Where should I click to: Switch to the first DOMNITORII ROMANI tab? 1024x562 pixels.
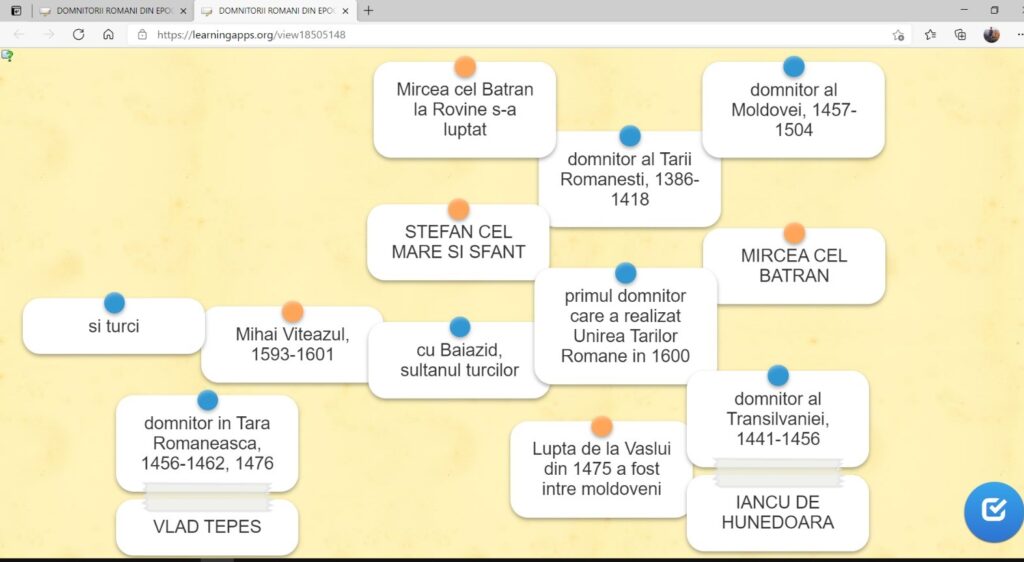pos(110,11)
